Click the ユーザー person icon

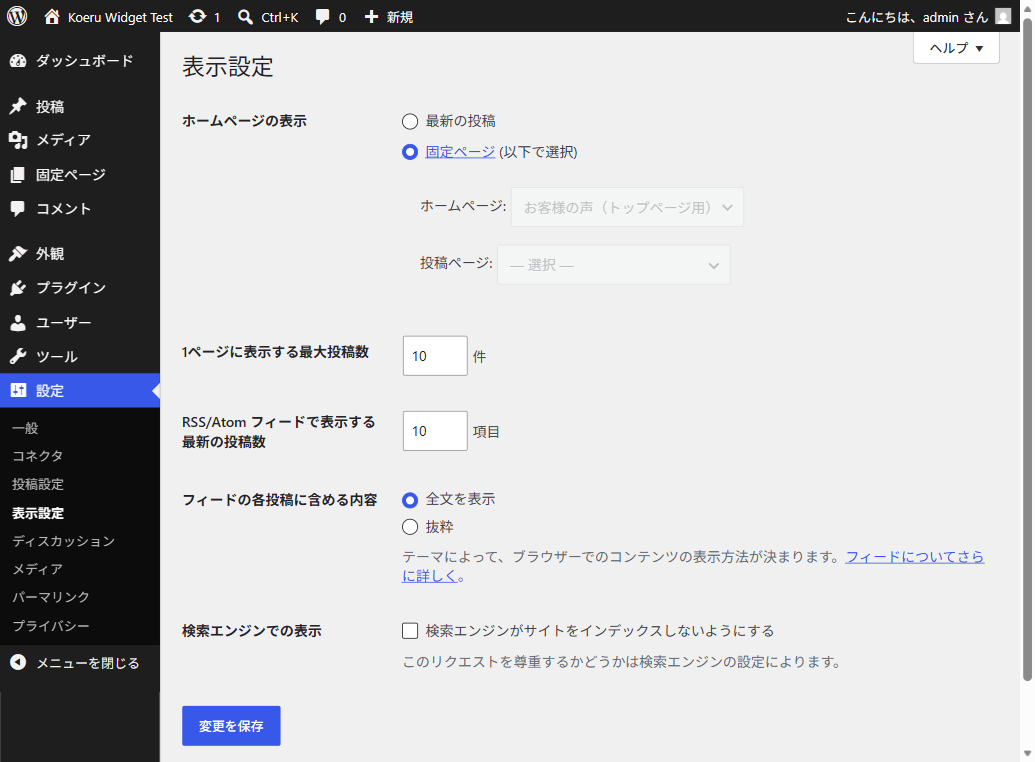[x=18, y=323]
